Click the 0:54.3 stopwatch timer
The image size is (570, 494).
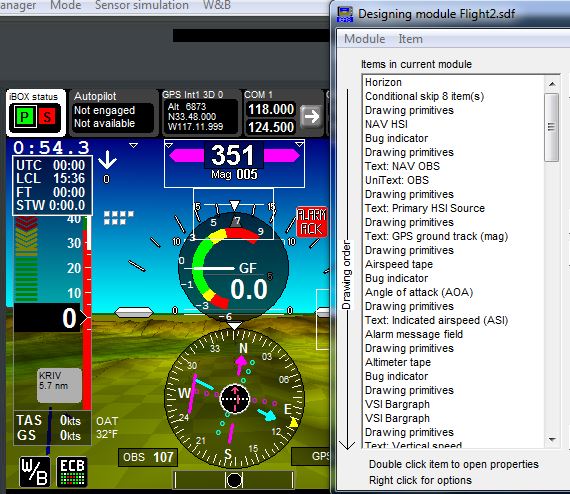(52, 148)
